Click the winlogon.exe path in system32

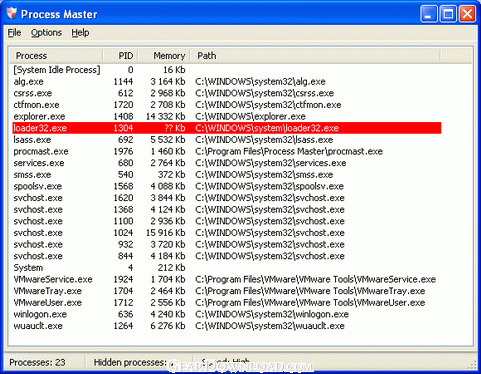(272, 314)
